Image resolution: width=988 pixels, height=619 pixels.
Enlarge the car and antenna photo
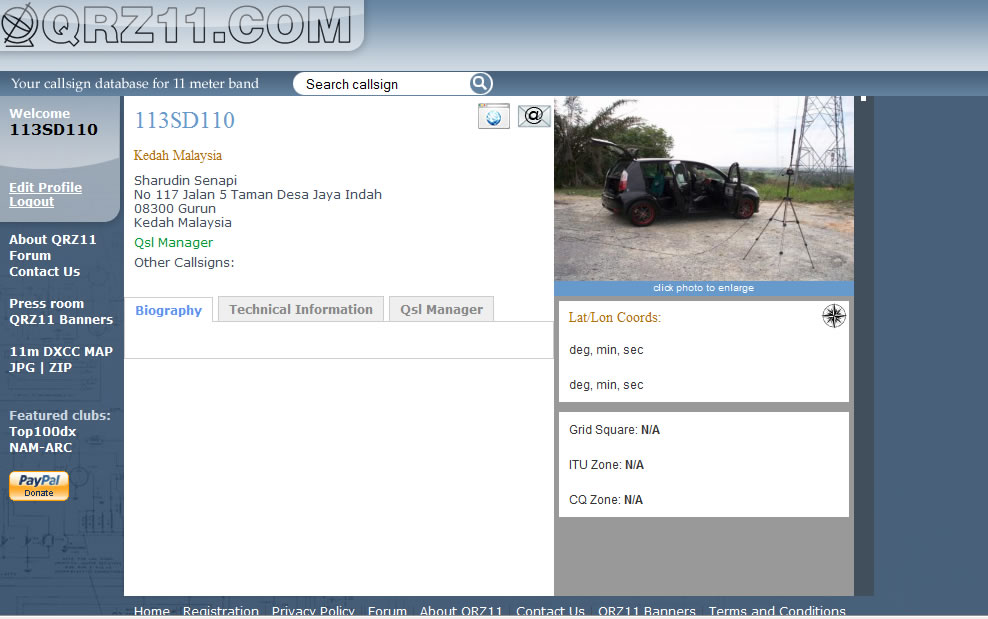coord(704,188)
